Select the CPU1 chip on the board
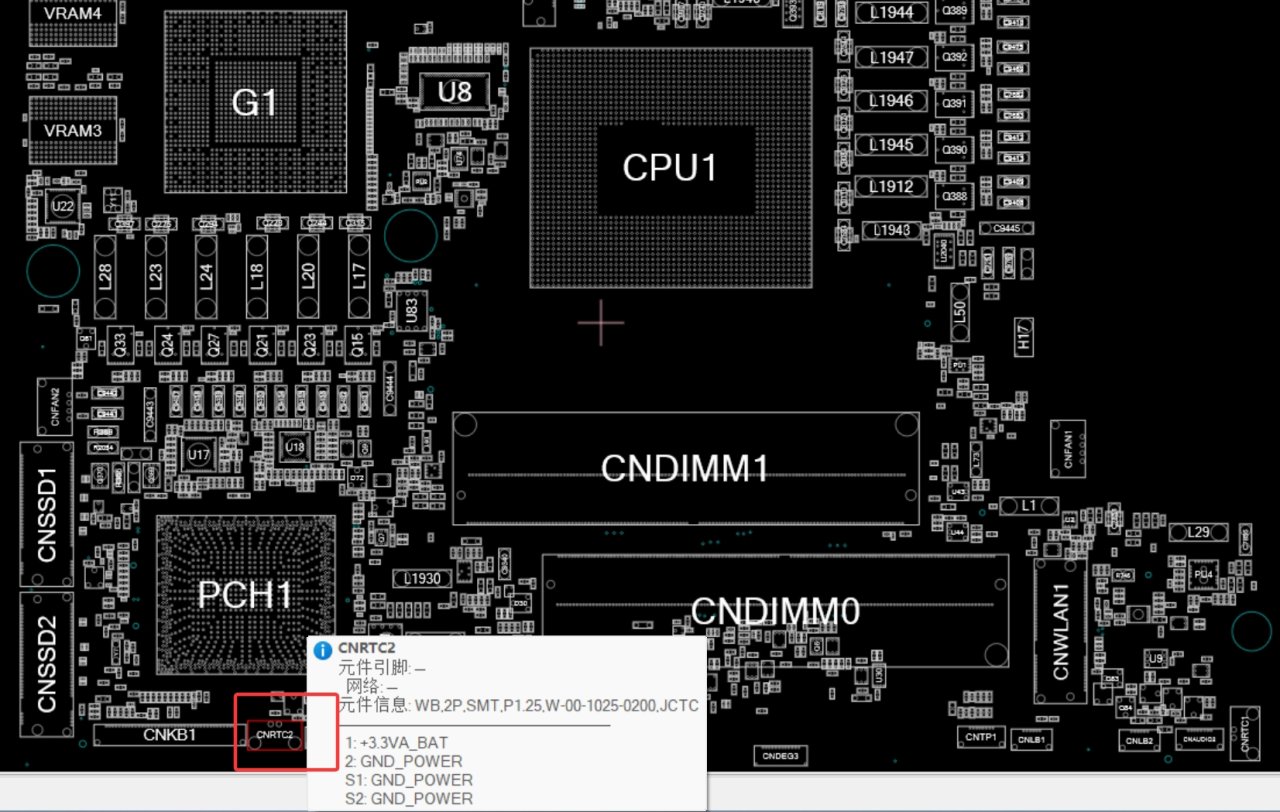This screenshot has height=812, width=1280. [670, 167]
